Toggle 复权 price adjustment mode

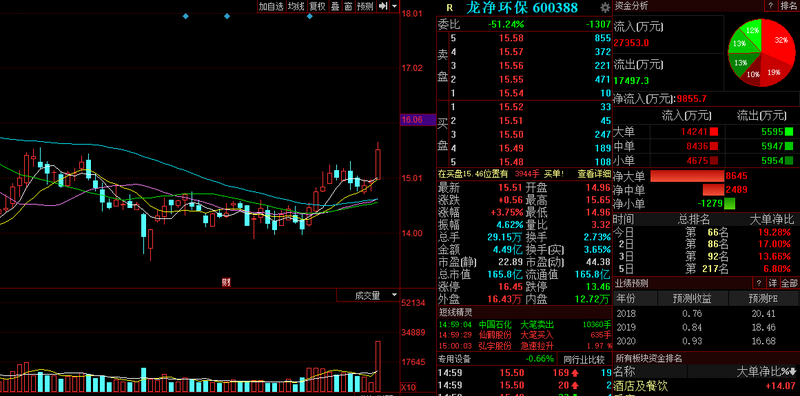[317, 6]
